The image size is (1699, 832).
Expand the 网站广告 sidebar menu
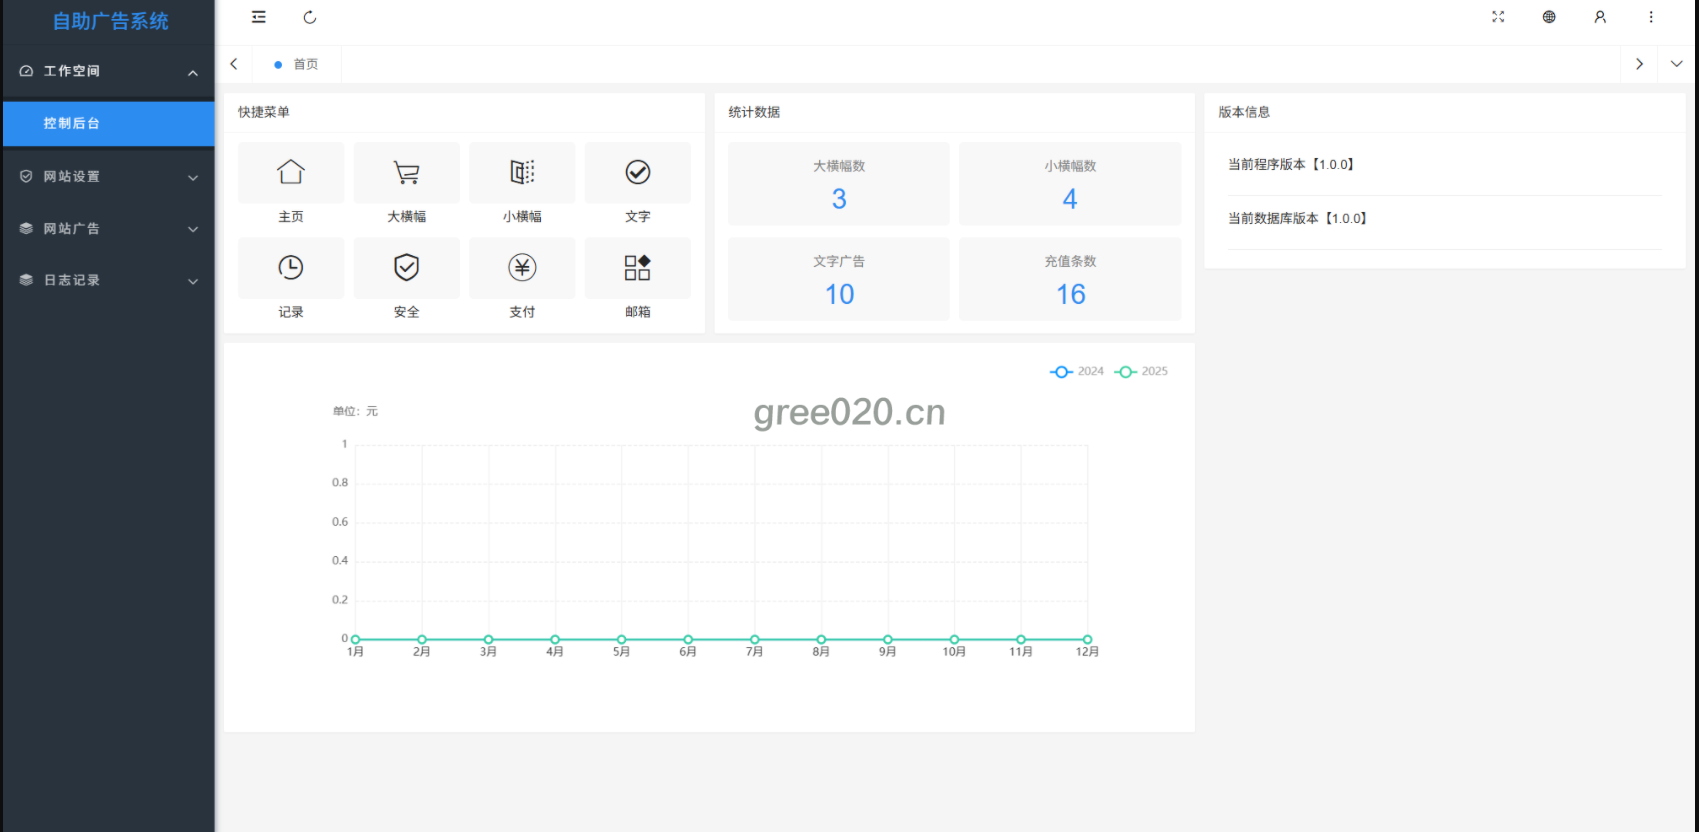pyautogui.click(x=108, y=229)
